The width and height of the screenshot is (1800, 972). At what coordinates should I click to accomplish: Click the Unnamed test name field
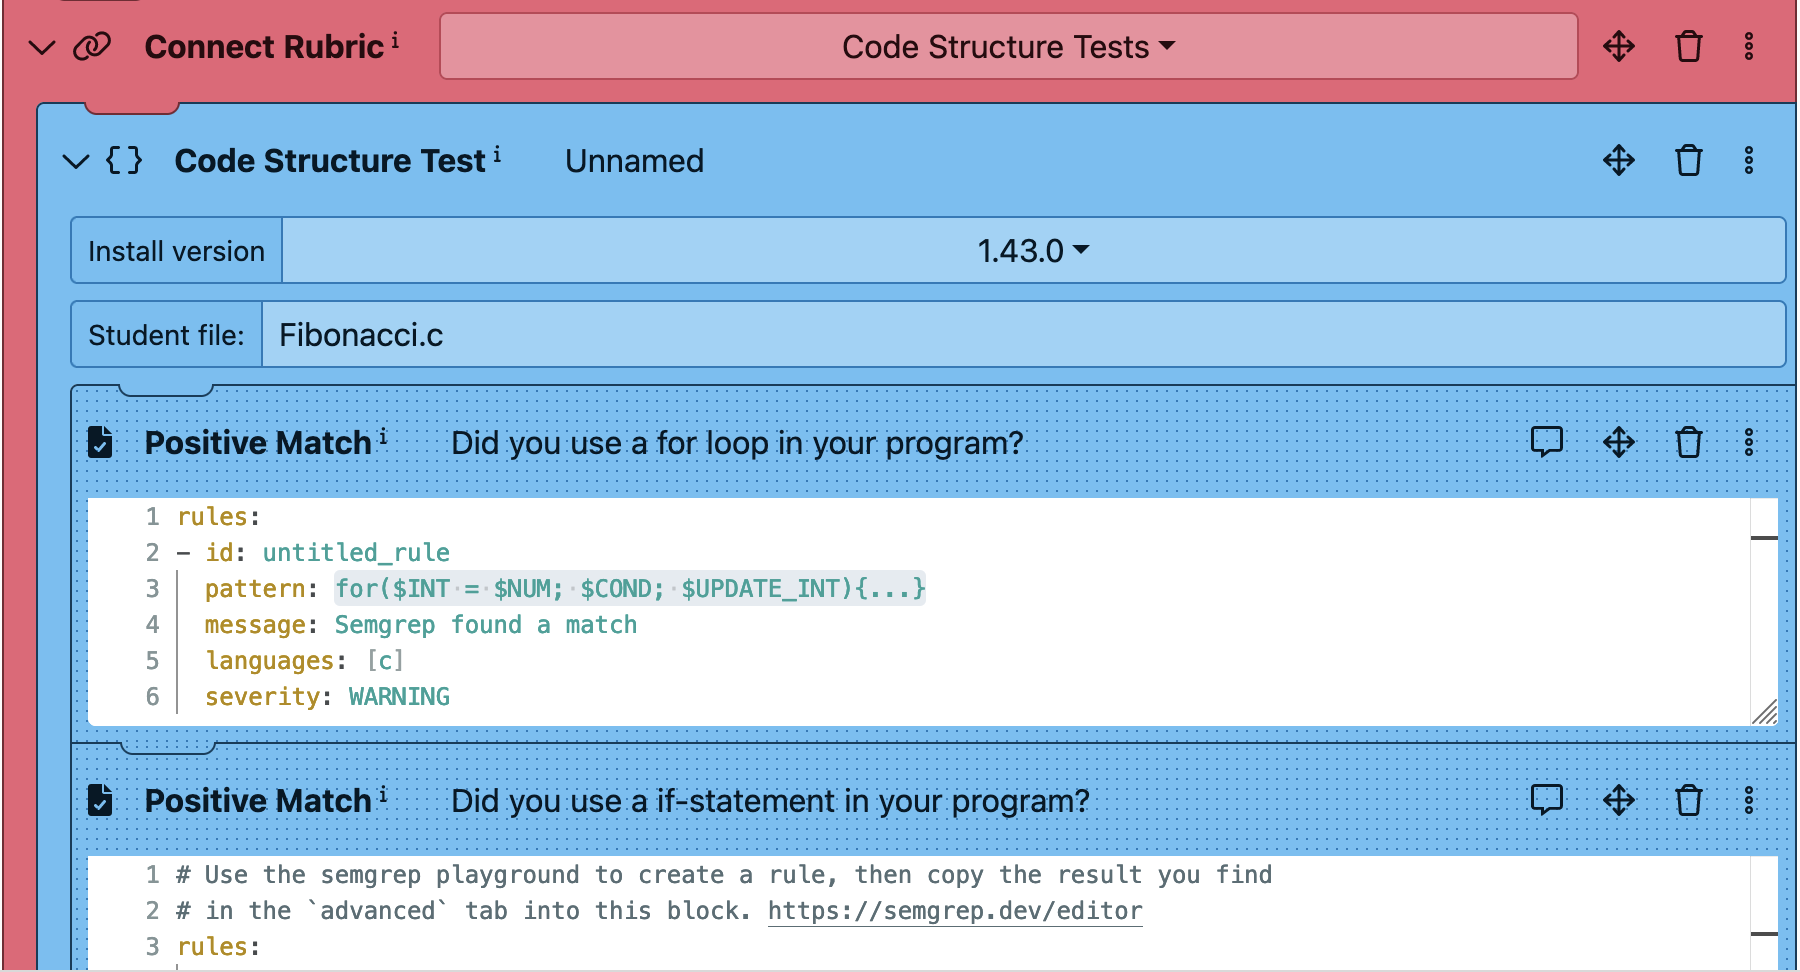click(634, 161)
